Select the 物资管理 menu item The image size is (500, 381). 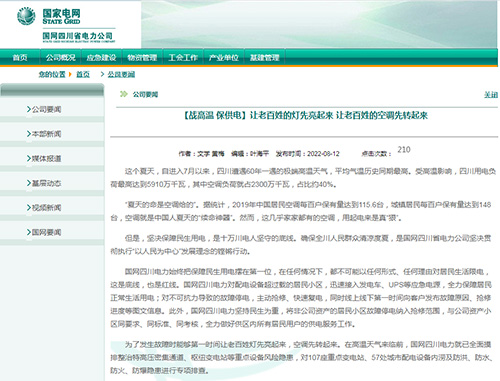[x=142, y=58]
